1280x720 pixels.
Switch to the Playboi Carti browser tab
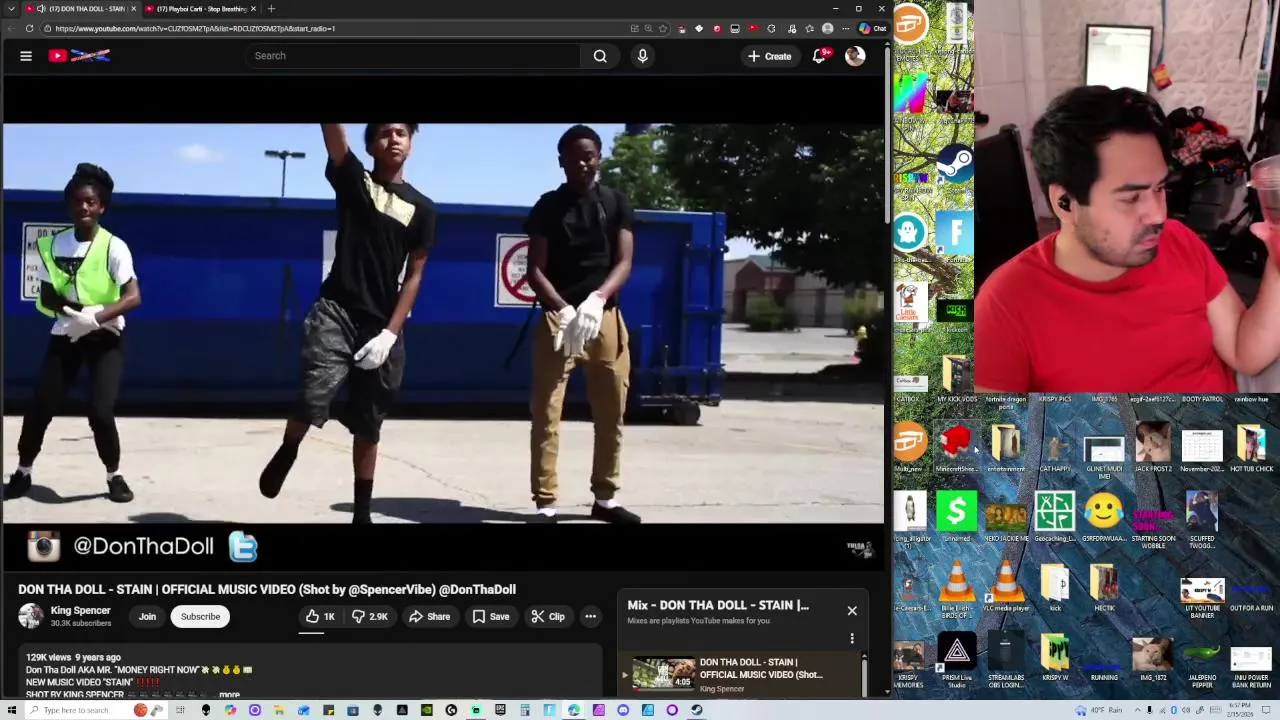click(x=200, y=9)
